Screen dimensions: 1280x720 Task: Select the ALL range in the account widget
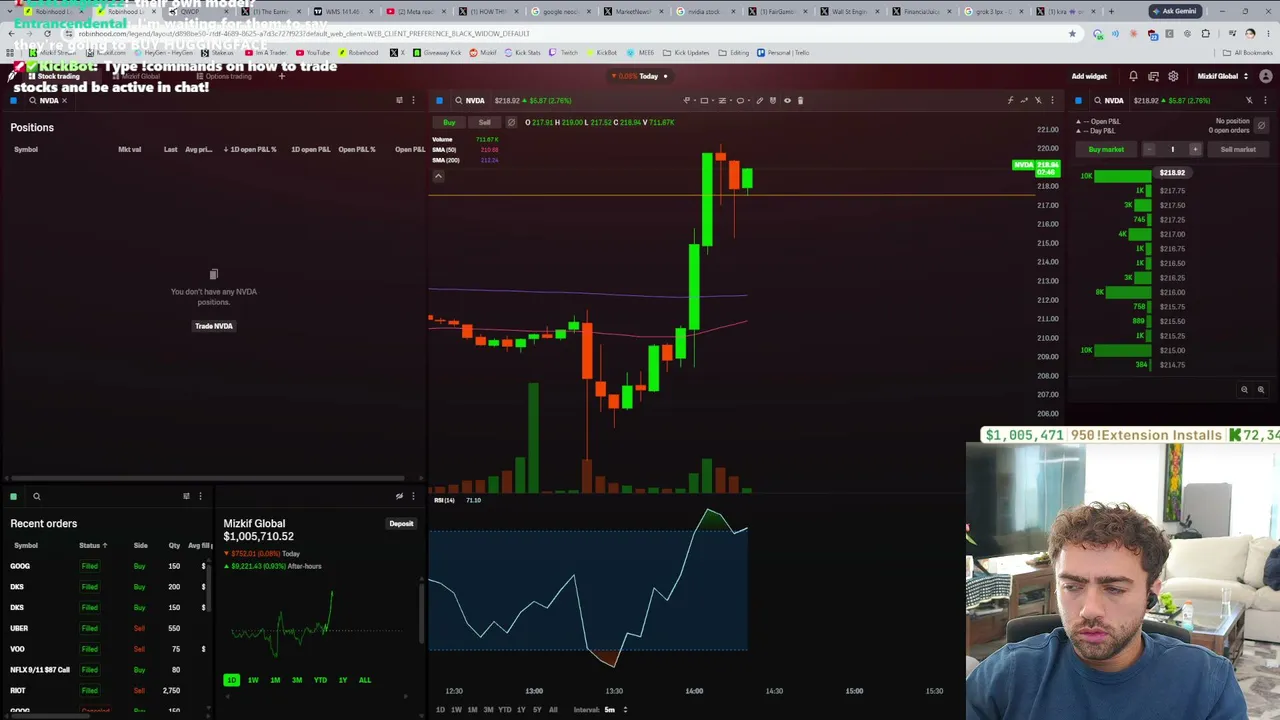point(365,680)
